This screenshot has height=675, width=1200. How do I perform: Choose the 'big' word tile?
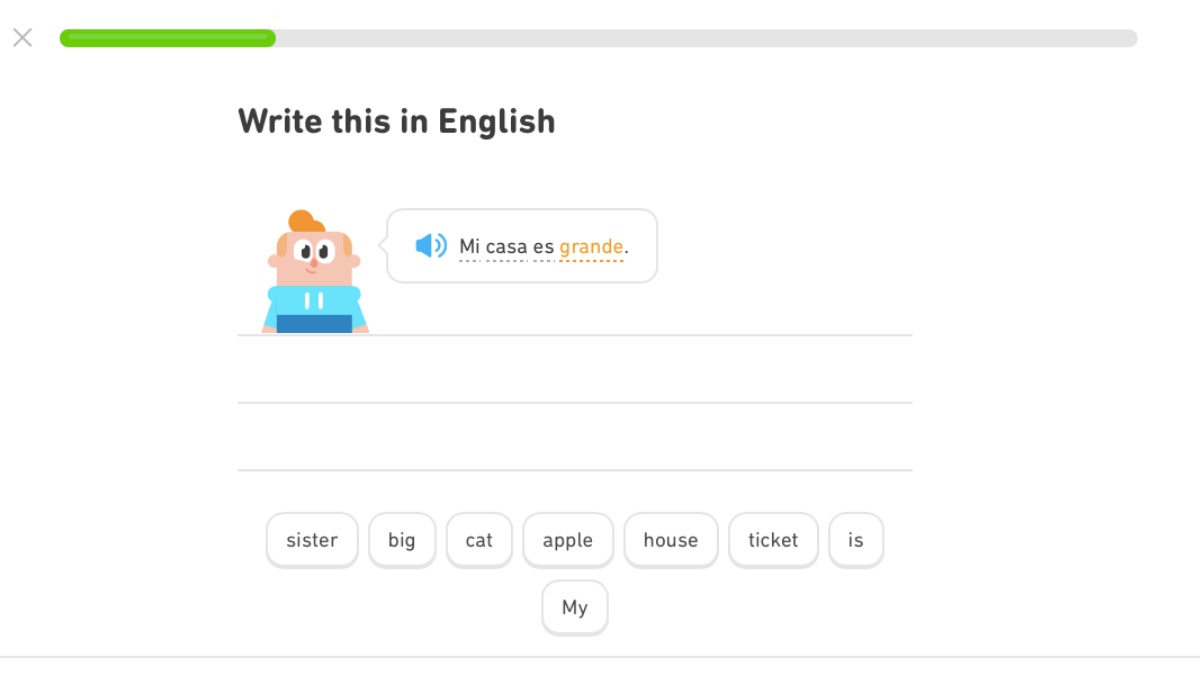(402, 540)
